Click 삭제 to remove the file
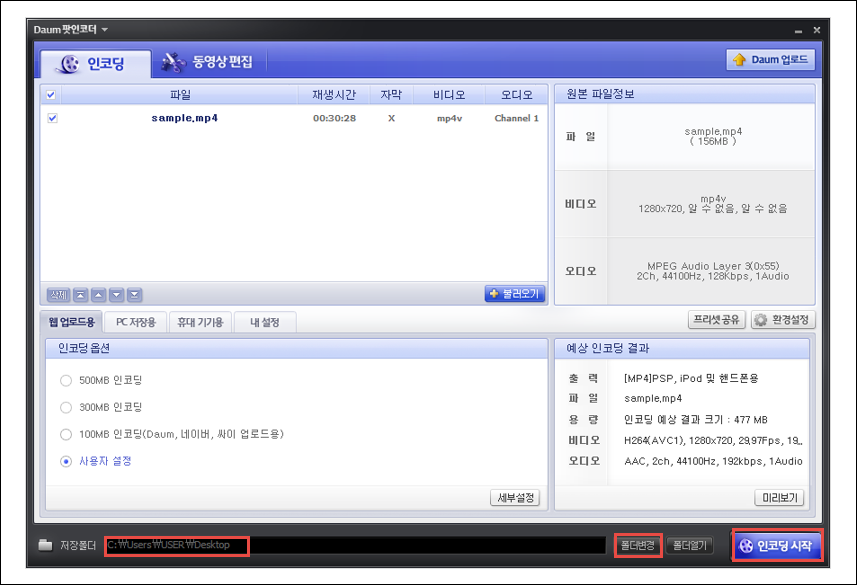This screenshot has width=857, height=585. 58,295
